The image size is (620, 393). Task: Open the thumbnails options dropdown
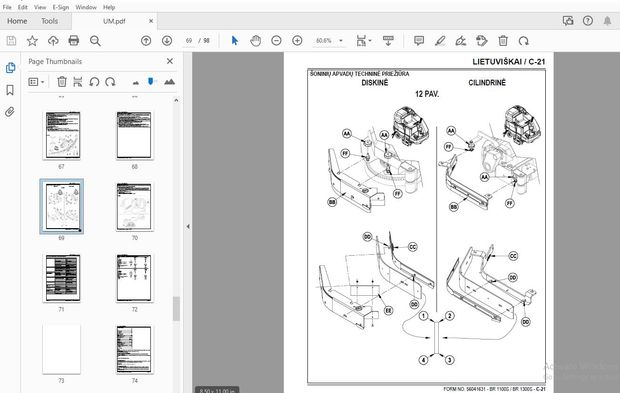coord(36,82)
